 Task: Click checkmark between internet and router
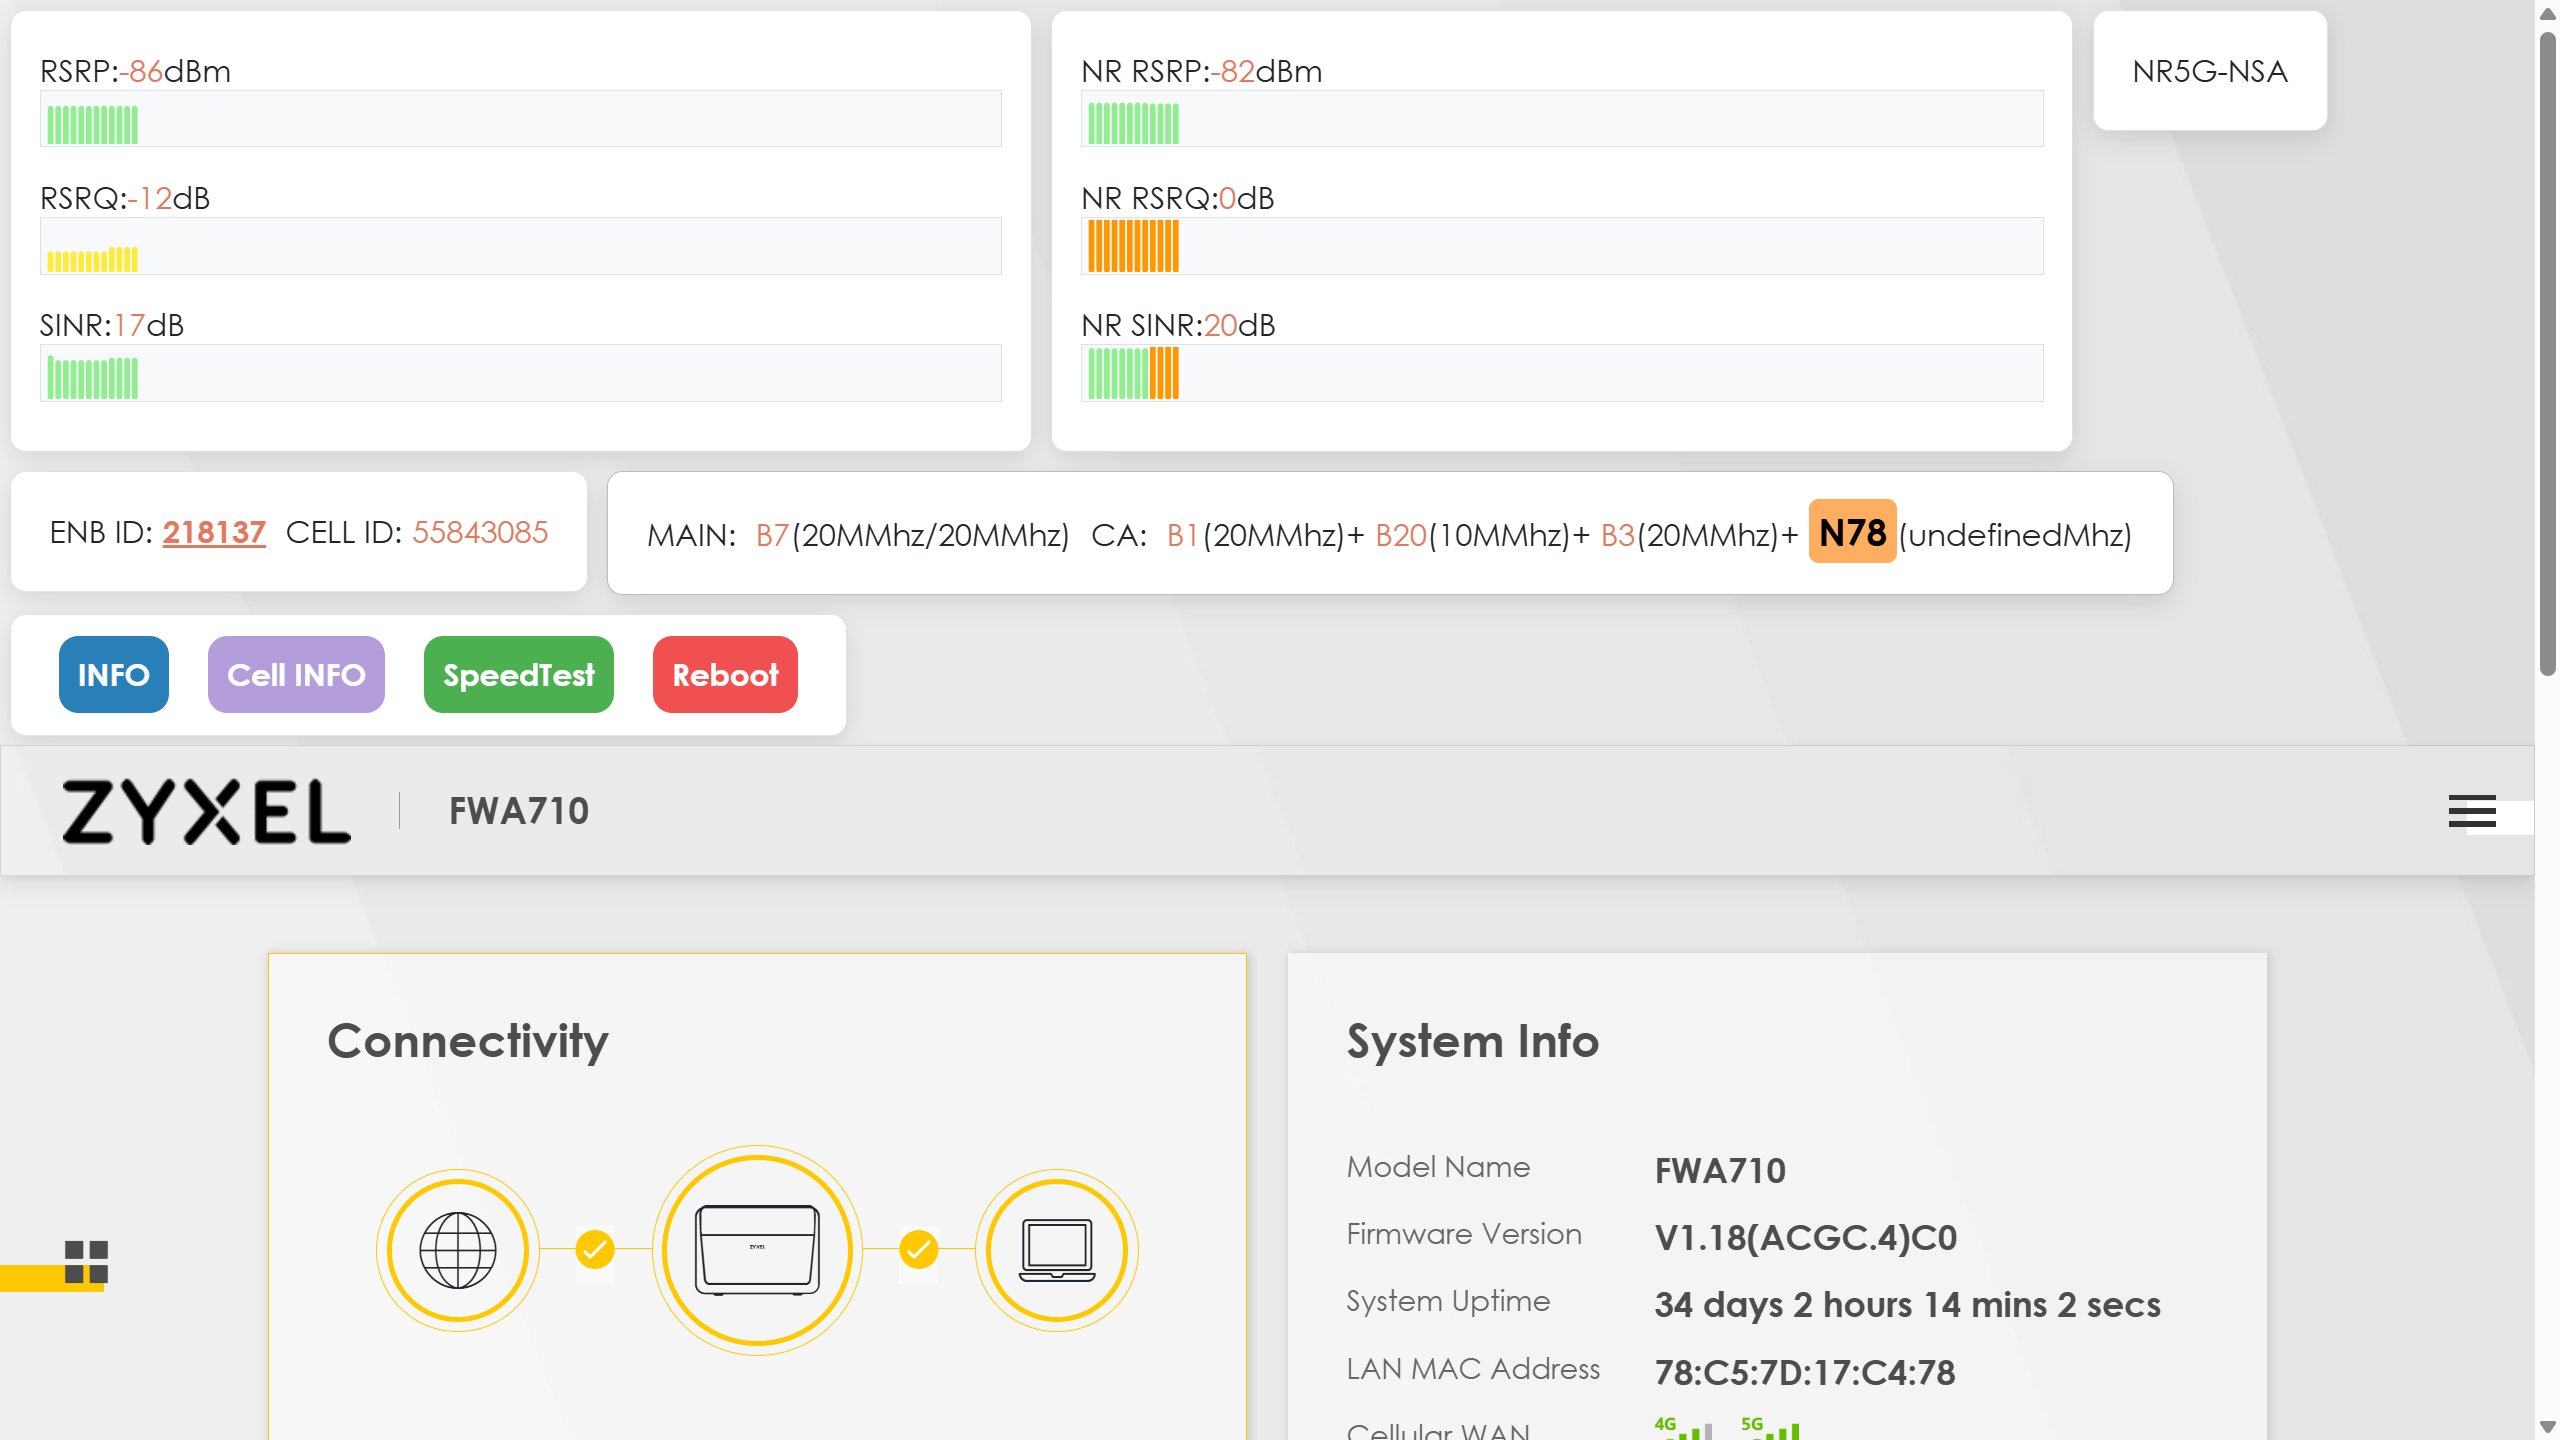[x=595, y=1249]
